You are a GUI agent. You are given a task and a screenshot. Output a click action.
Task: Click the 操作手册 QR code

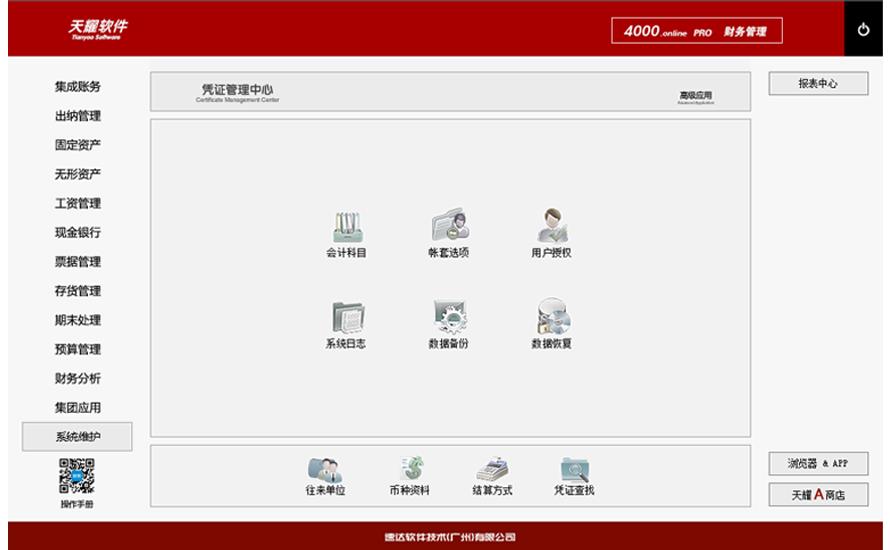[77, 477]
